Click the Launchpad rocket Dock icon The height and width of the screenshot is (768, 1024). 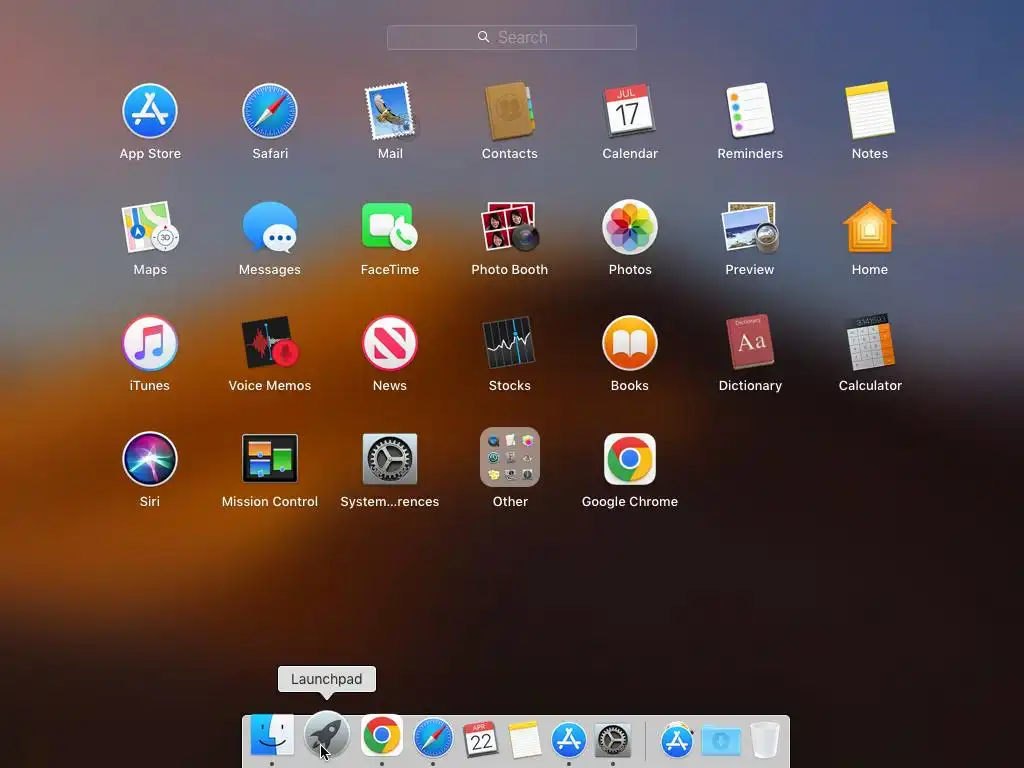(327, 735)
